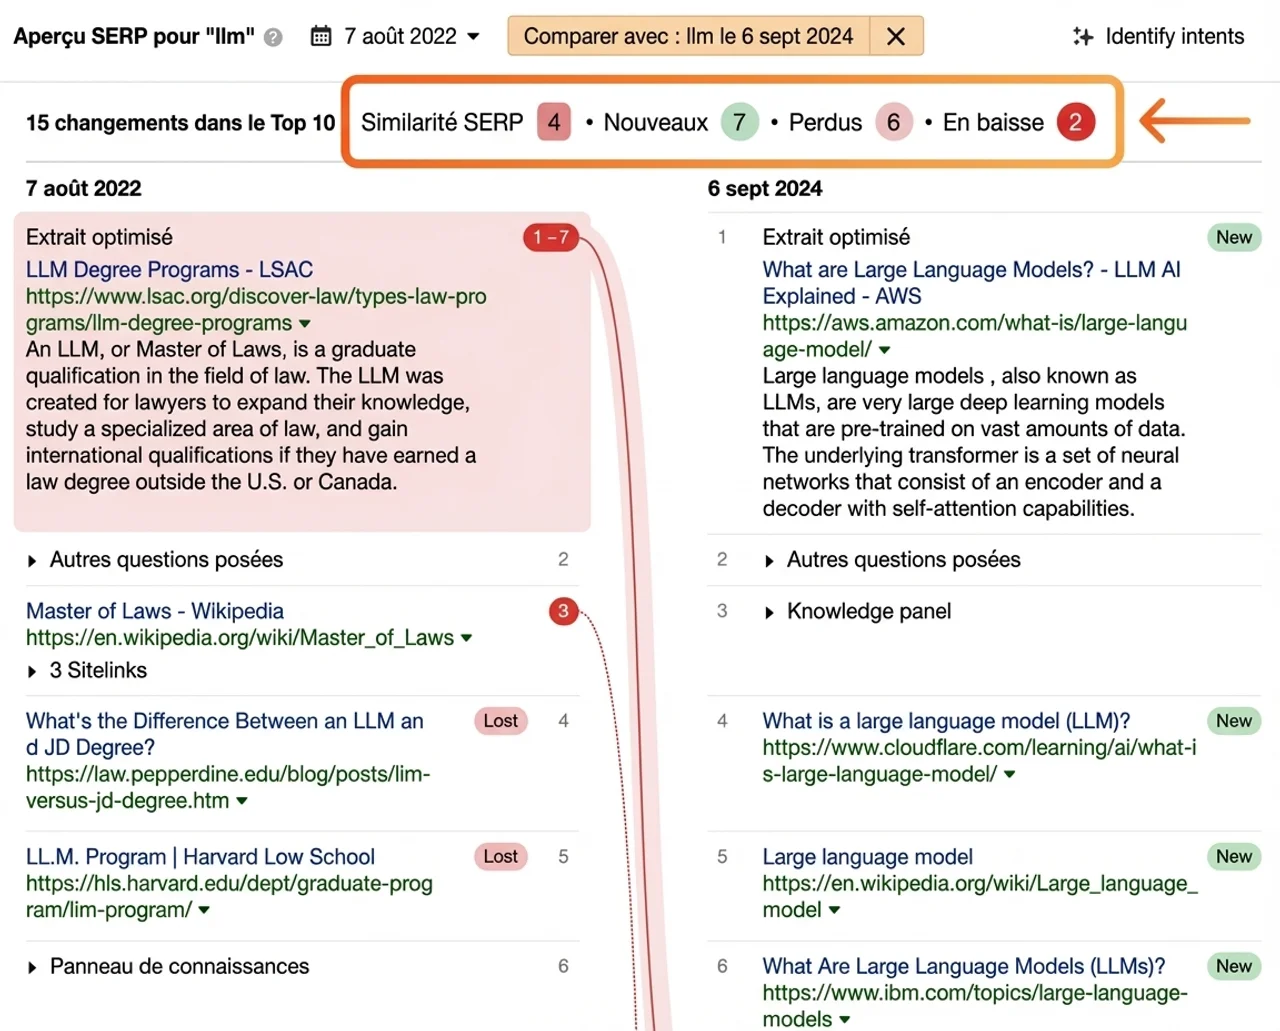Click the Identify intents sparkle icon
The height and width of the screenshot is (1031, 1280).
tap(1082, 36)
